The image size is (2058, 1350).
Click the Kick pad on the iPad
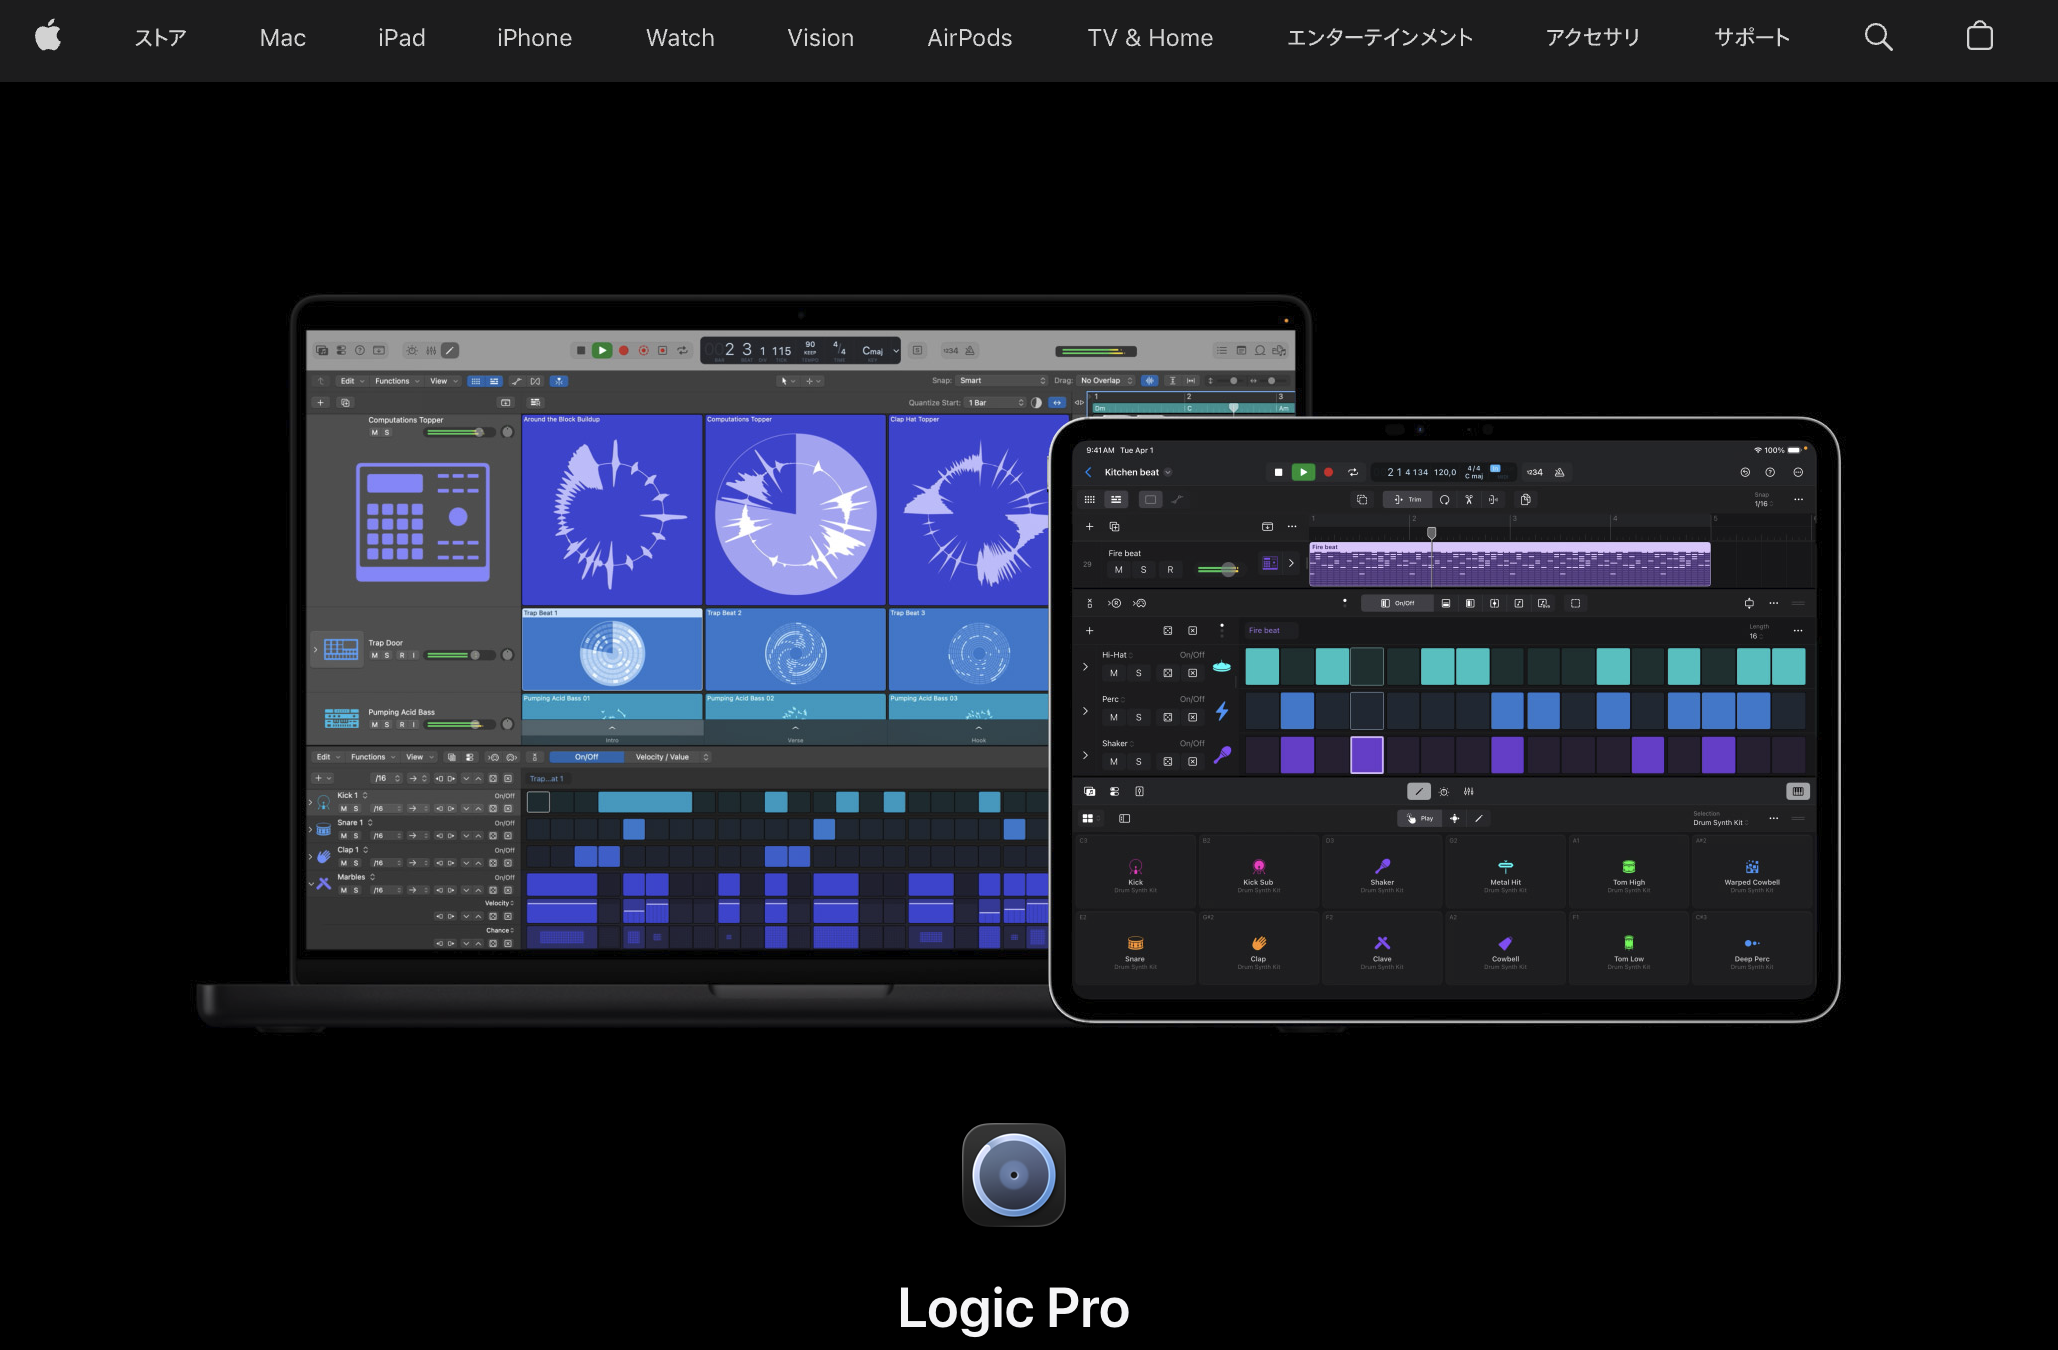(x=1135, y=872)
